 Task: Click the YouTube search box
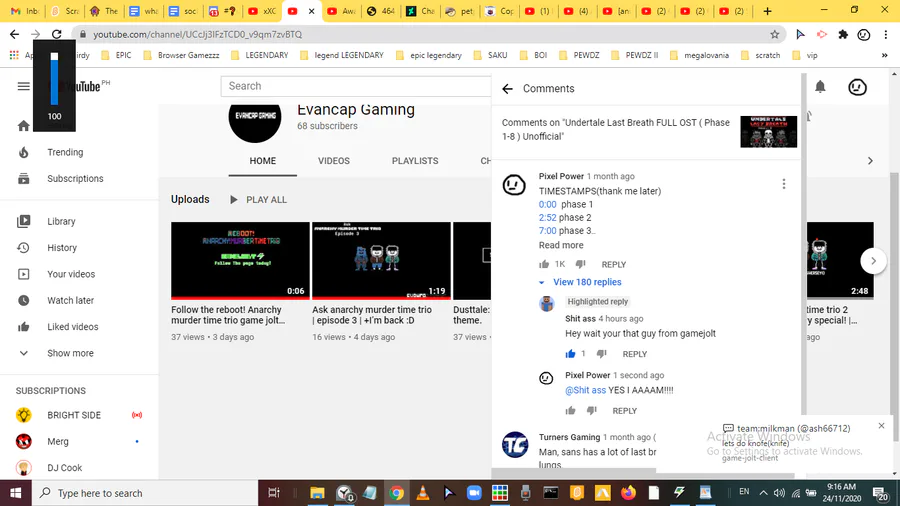point(356,86)
